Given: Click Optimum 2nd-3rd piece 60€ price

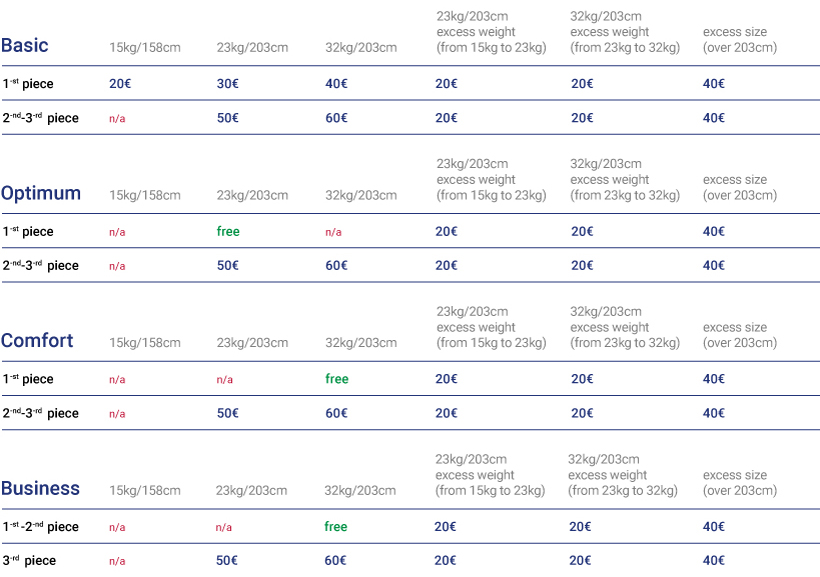Looking at the screenshot, I should 336,266.
